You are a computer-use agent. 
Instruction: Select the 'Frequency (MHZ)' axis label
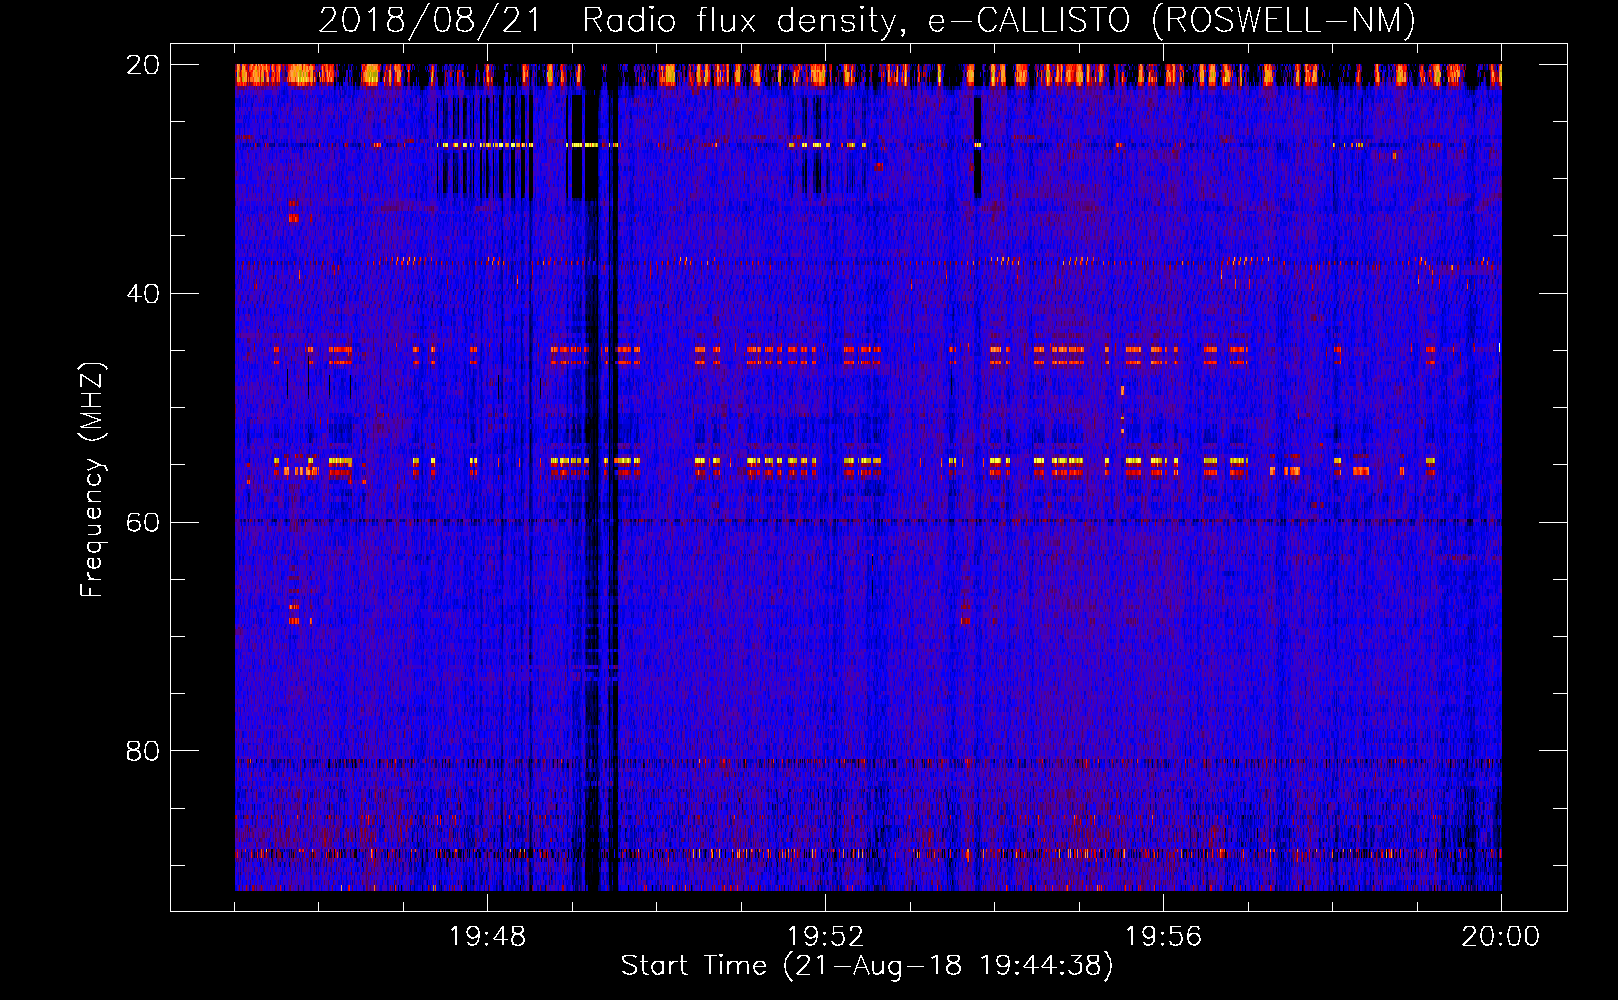coord(92,480)
